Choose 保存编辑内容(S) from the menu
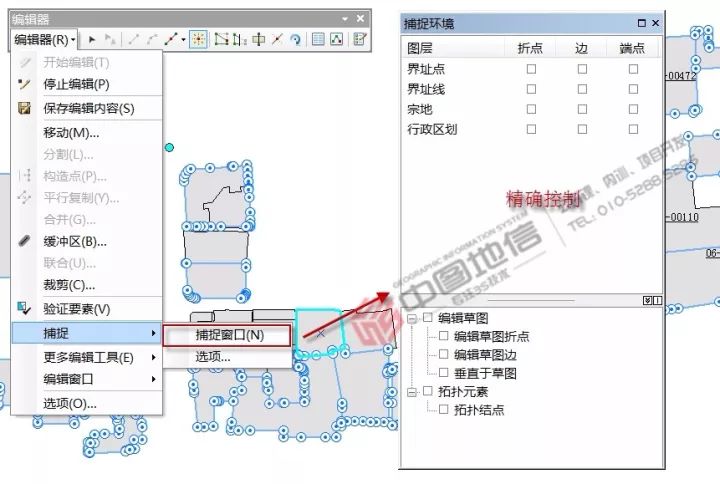 87,108
